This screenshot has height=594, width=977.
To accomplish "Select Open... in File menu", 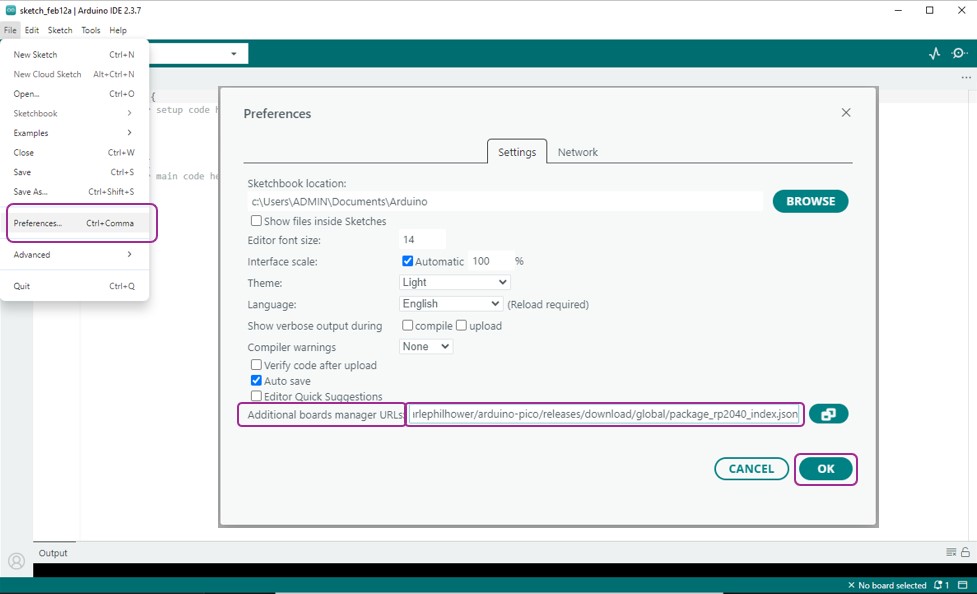I will 75,94.
